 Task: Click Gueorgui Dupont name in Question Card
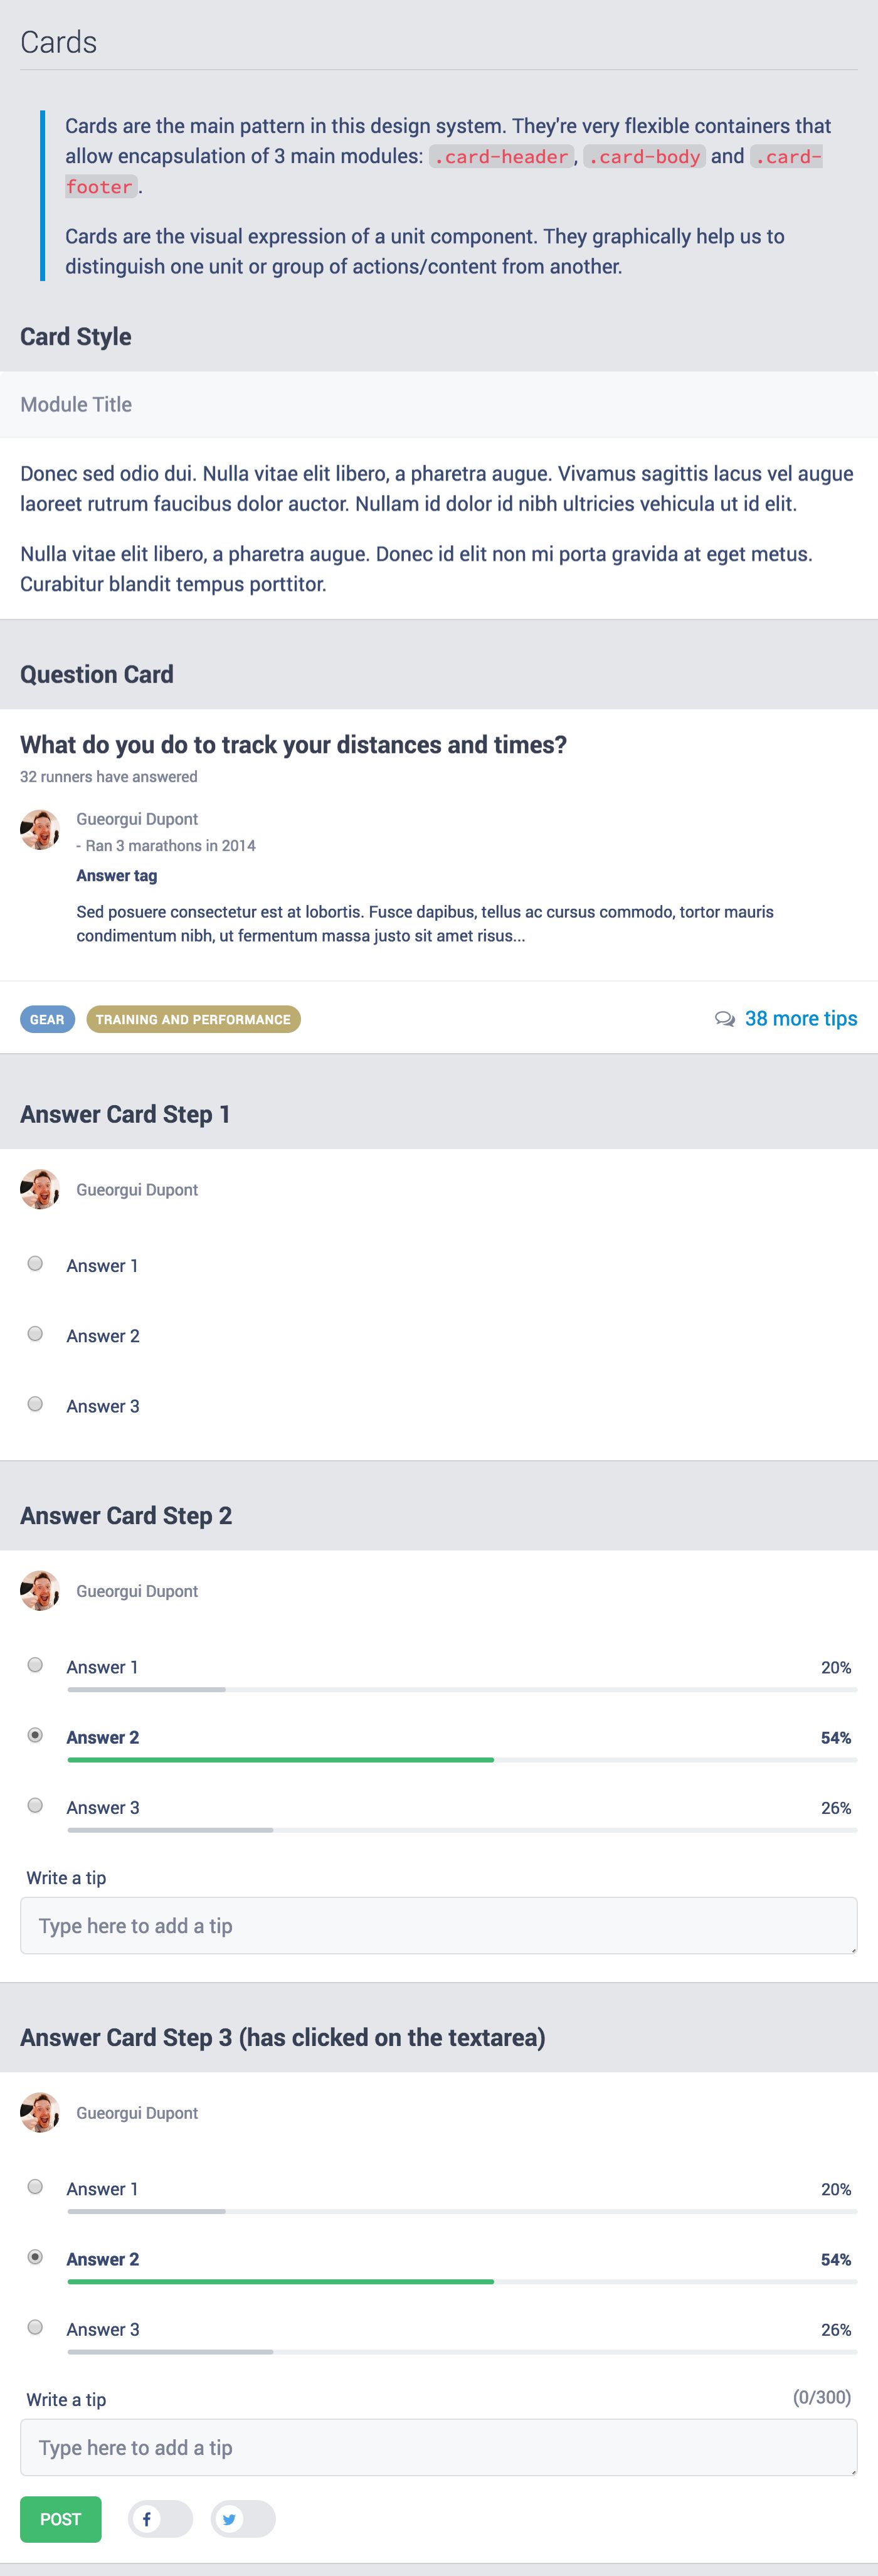137,819
